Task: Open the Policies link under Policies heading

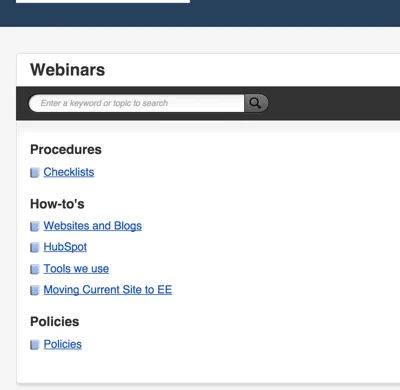Action: pyautogui.click(x=63, y=344)
